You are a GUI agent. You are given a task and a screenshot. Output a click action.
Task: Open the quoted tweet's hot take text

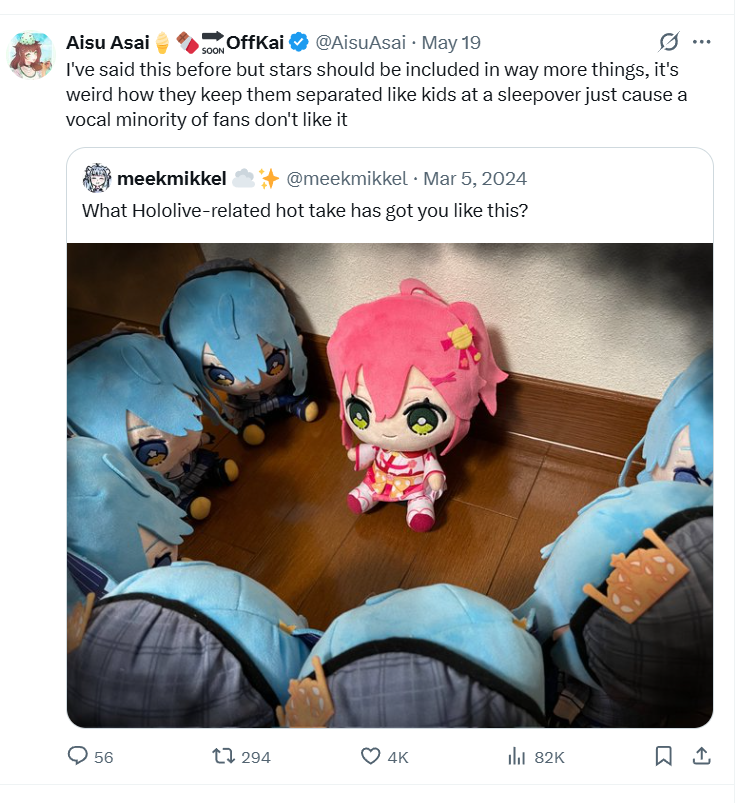pyautogui.click(x=305, y=210)
